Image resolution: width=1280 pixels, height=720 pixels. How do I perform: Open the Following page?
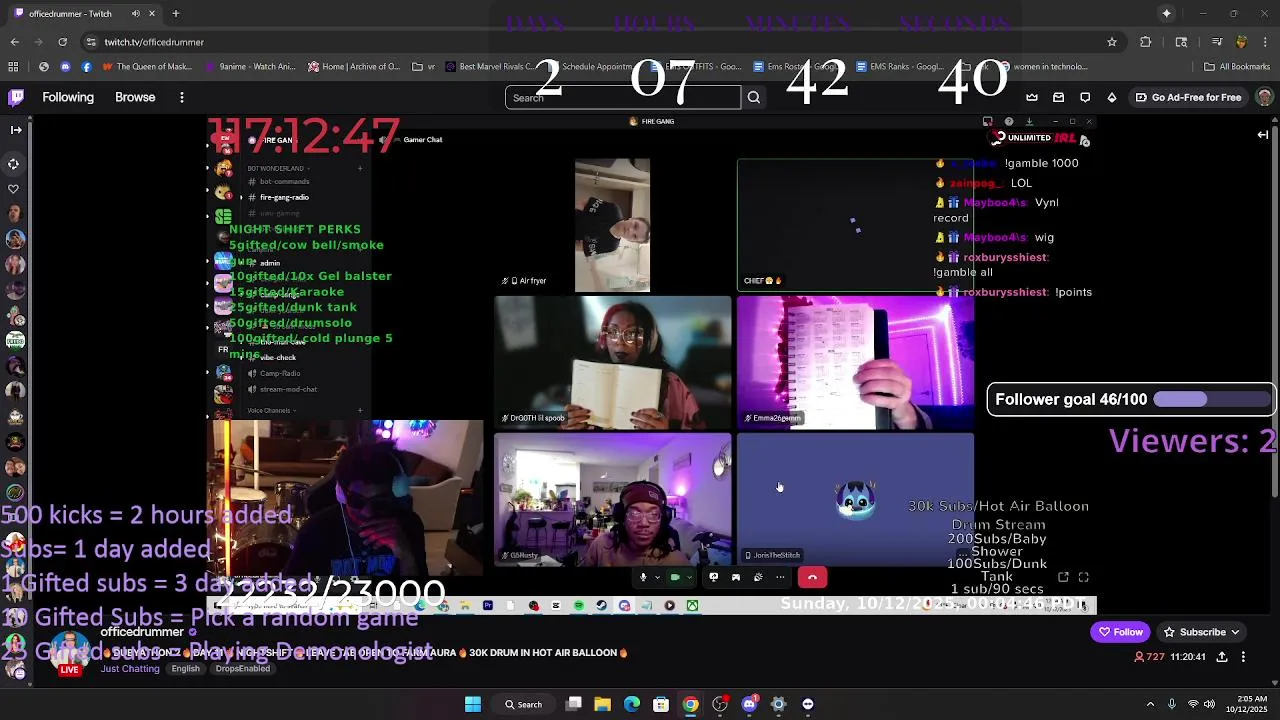[x=68, y=97]
